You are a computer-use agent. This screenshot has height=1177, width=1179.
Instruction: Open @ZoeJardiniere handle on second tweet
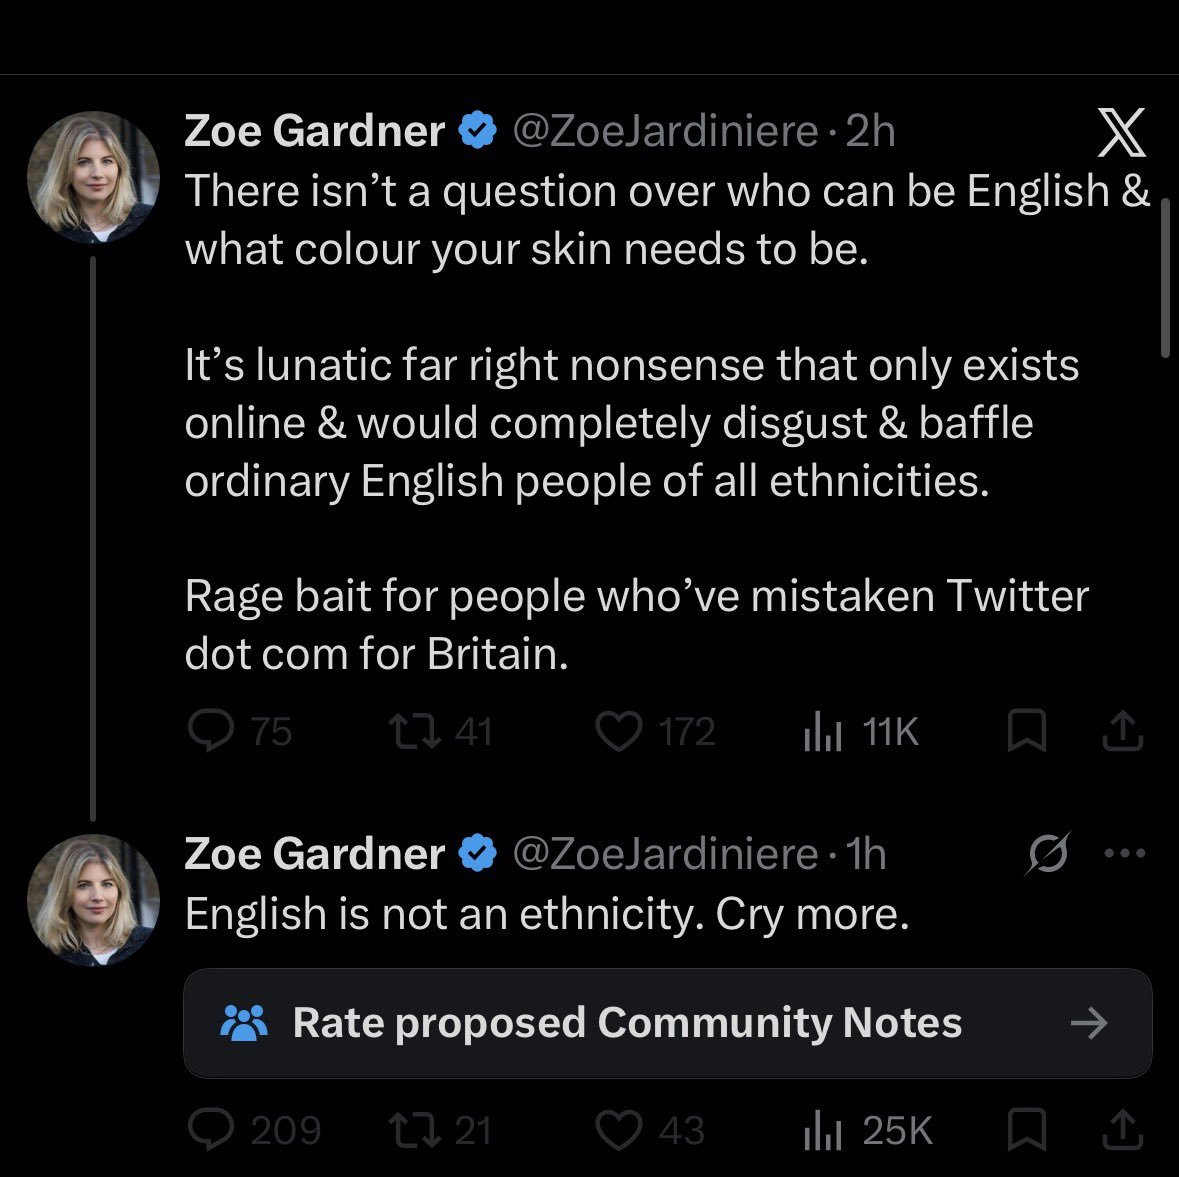[665, 854]
